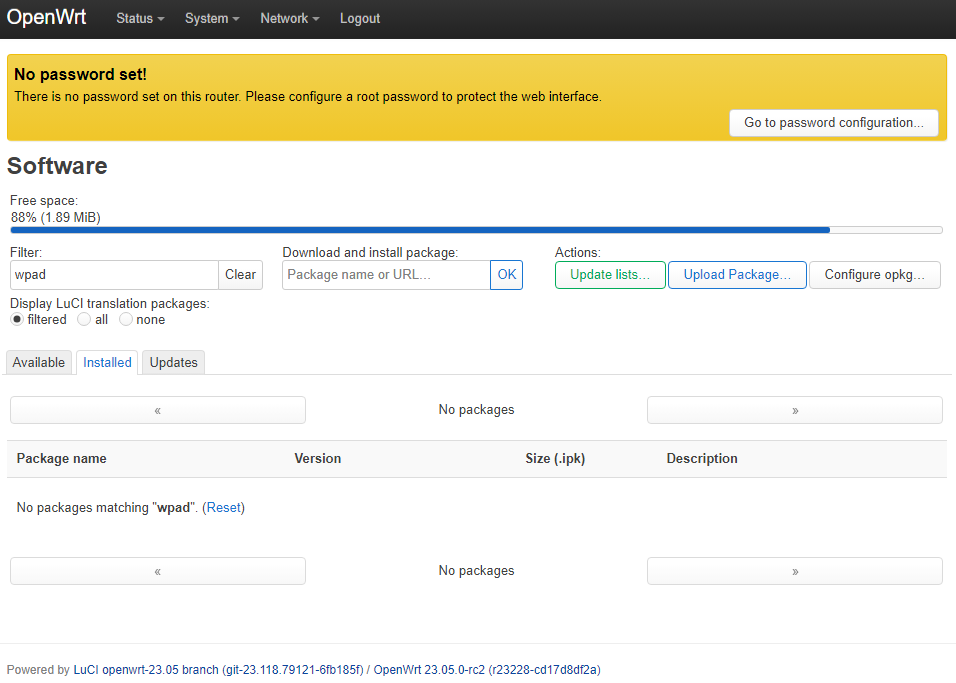Screen dimensions: 956x683
Task: Switch to the Updates tab
Action: [x=172, y=362]
